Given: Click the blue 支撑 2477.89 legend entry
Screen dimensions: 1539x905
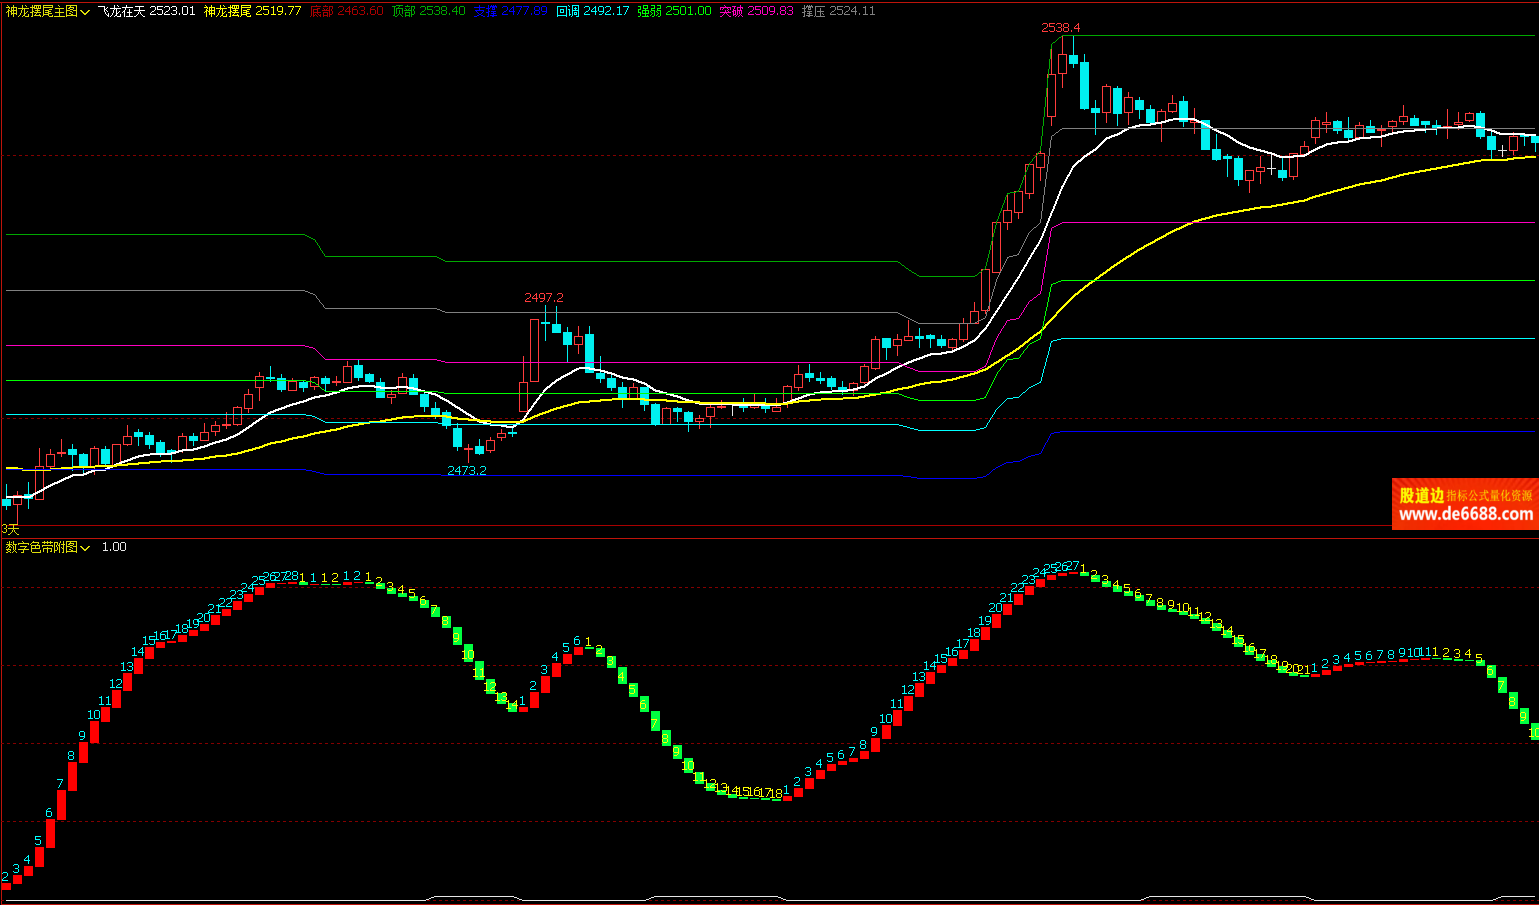Looking at the screenshot, I should click(510, 11).
